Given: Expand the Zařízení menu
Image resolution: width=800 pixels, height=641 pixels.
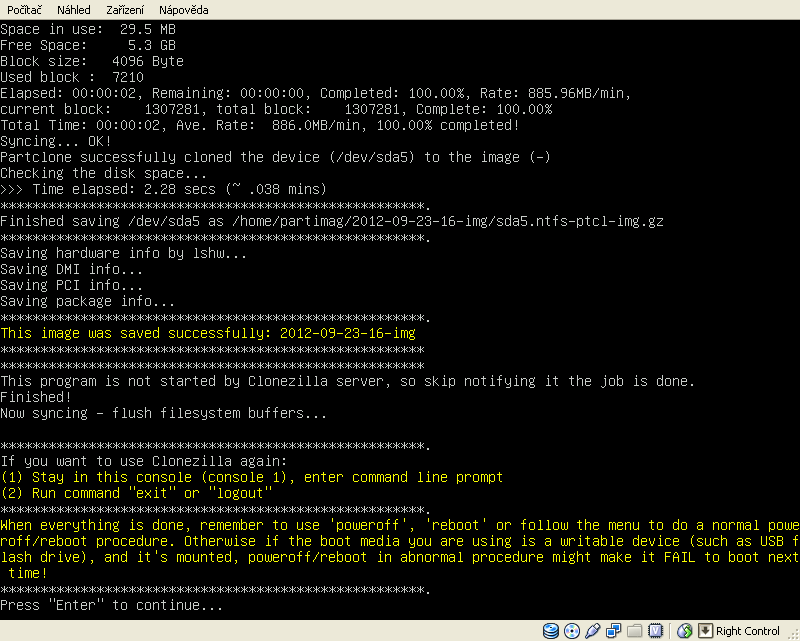Looking at the screenshot, I should pos(124,9).
